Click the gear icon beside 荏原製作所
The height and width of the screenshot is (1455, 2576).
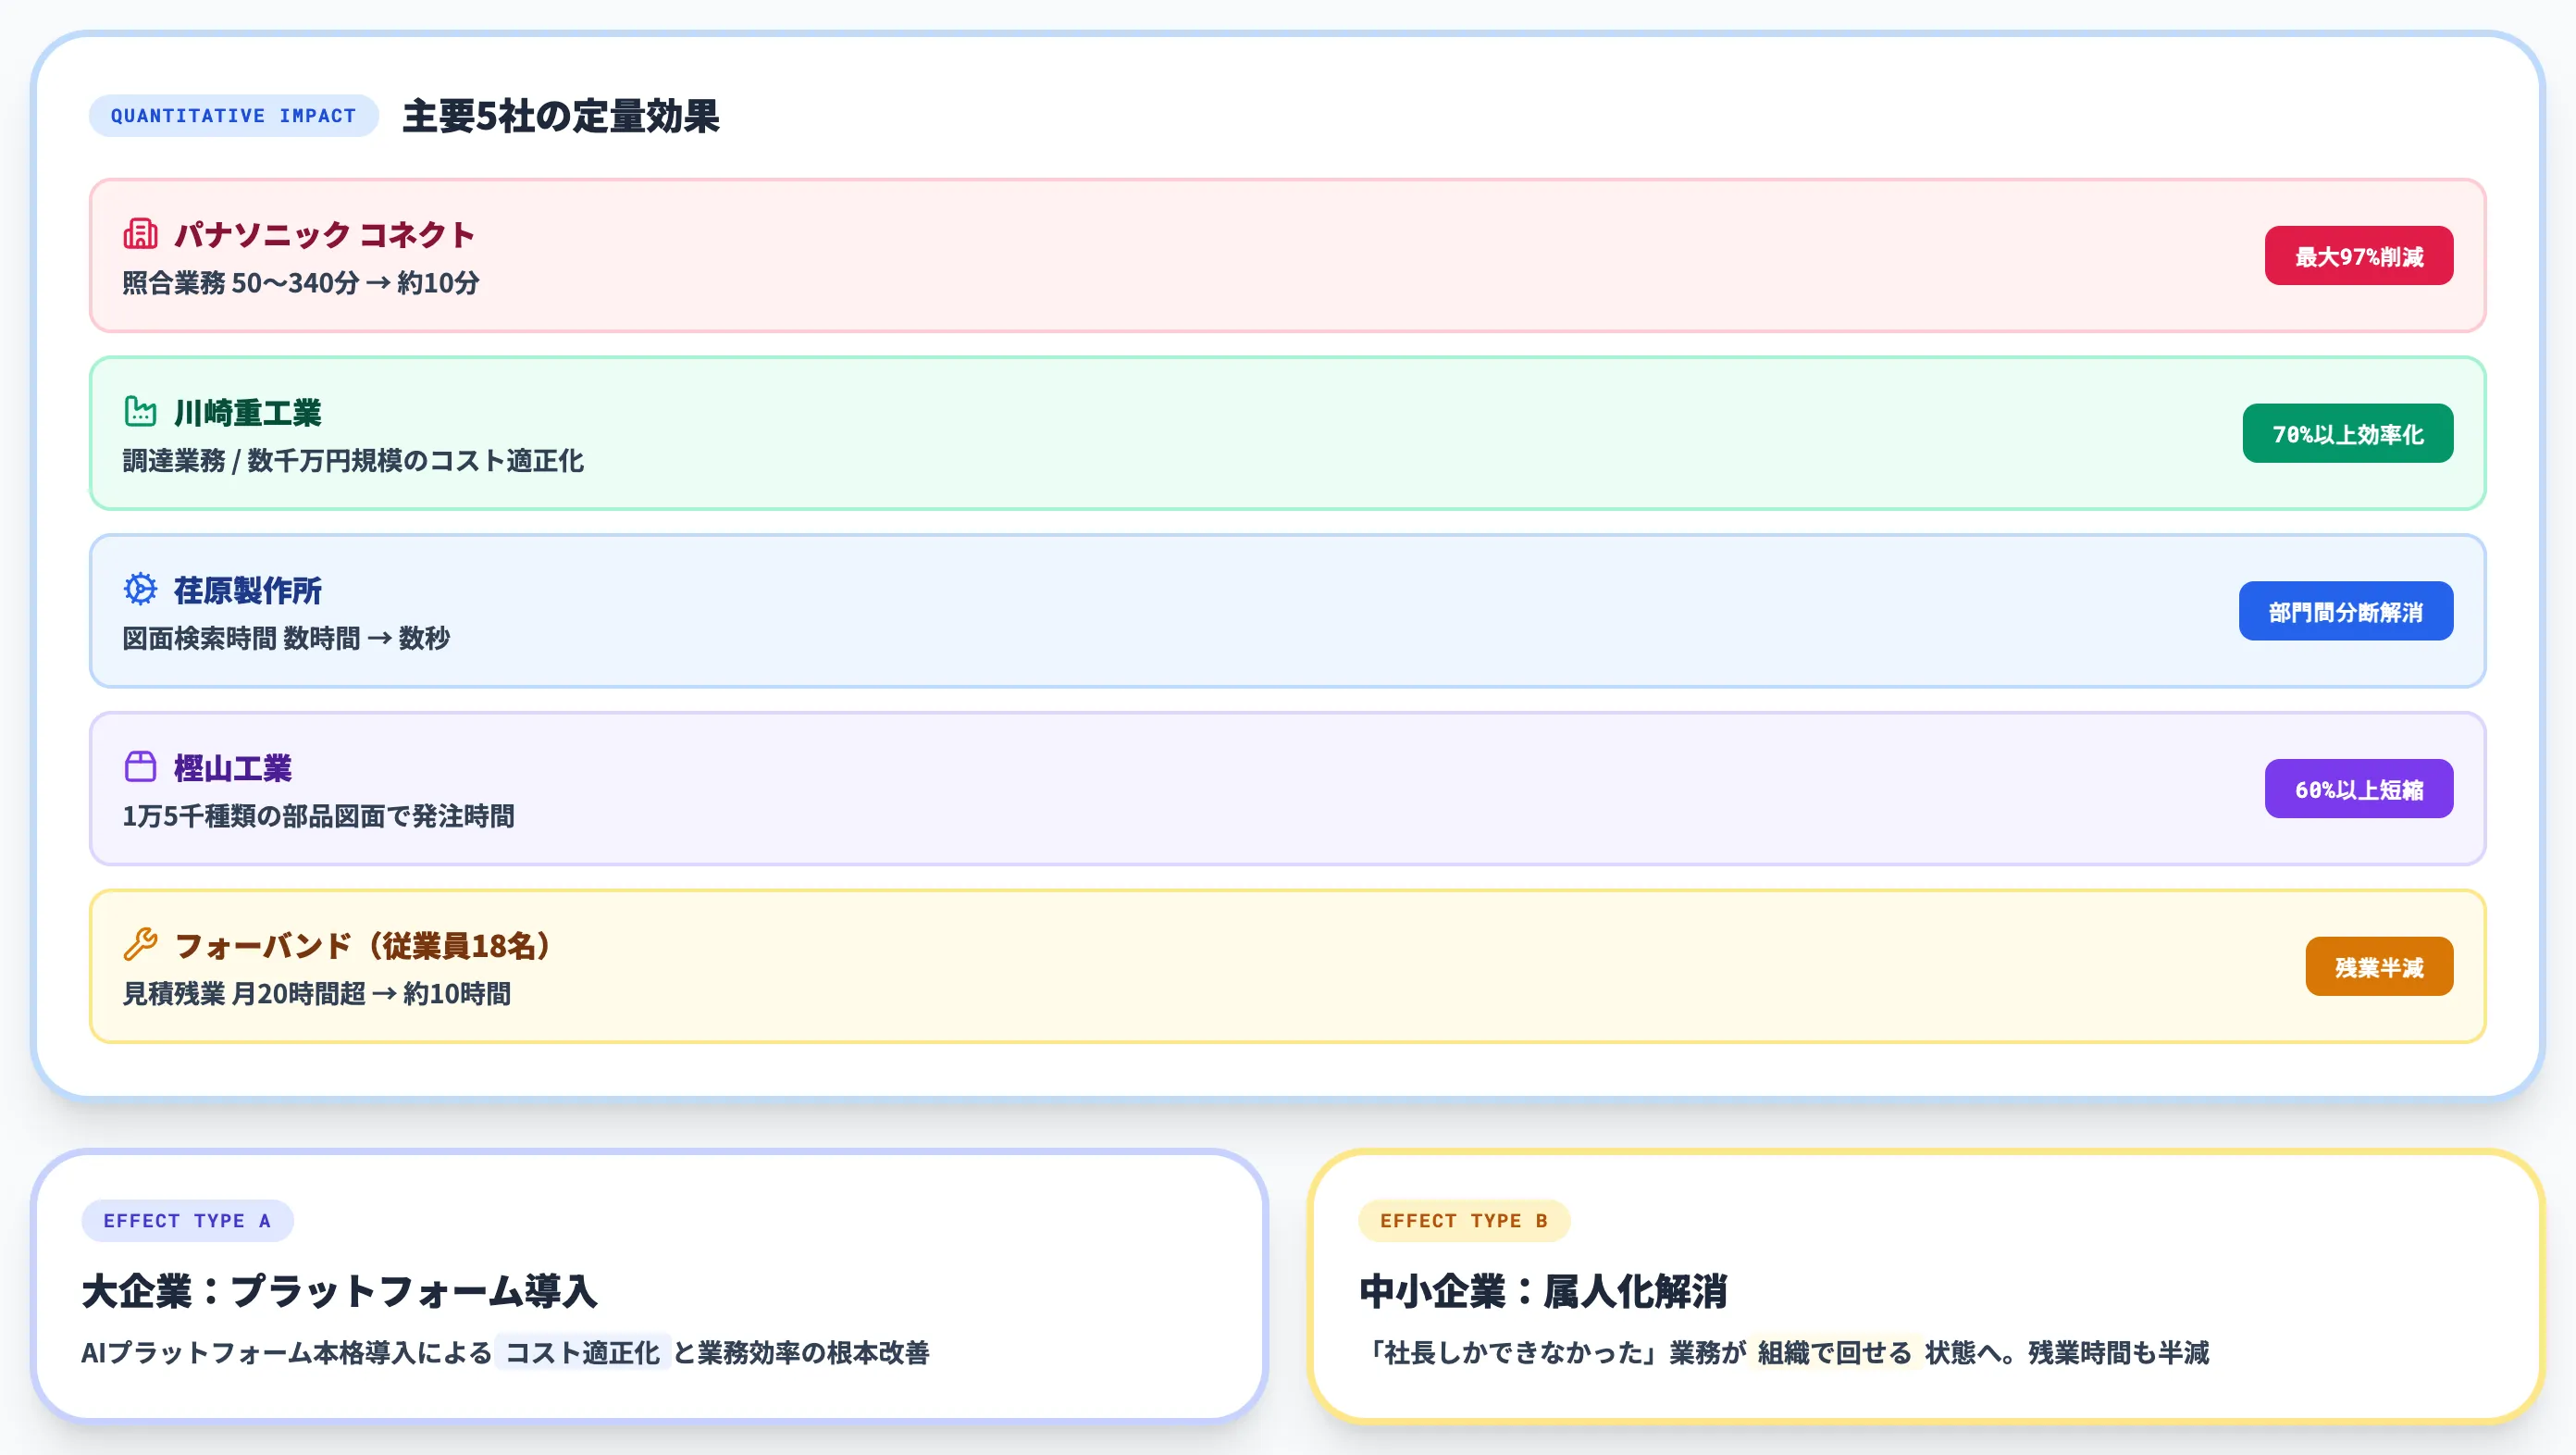tap(140, 589)
